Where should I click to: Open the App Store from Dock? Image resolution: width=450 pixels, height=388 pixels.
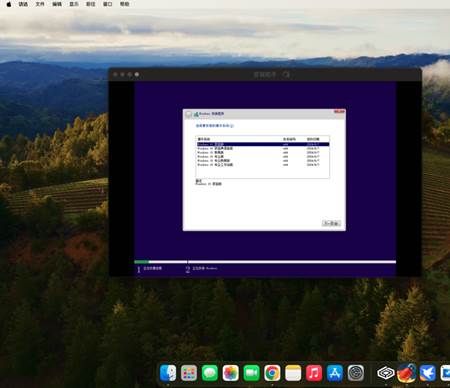(335, 373)
